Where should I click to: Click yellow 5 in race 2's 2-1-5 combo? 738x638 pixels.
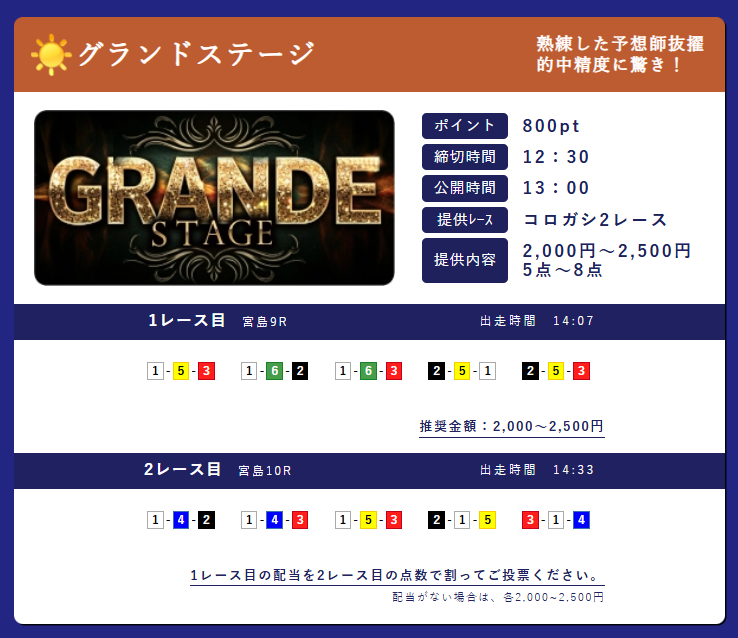487,520
